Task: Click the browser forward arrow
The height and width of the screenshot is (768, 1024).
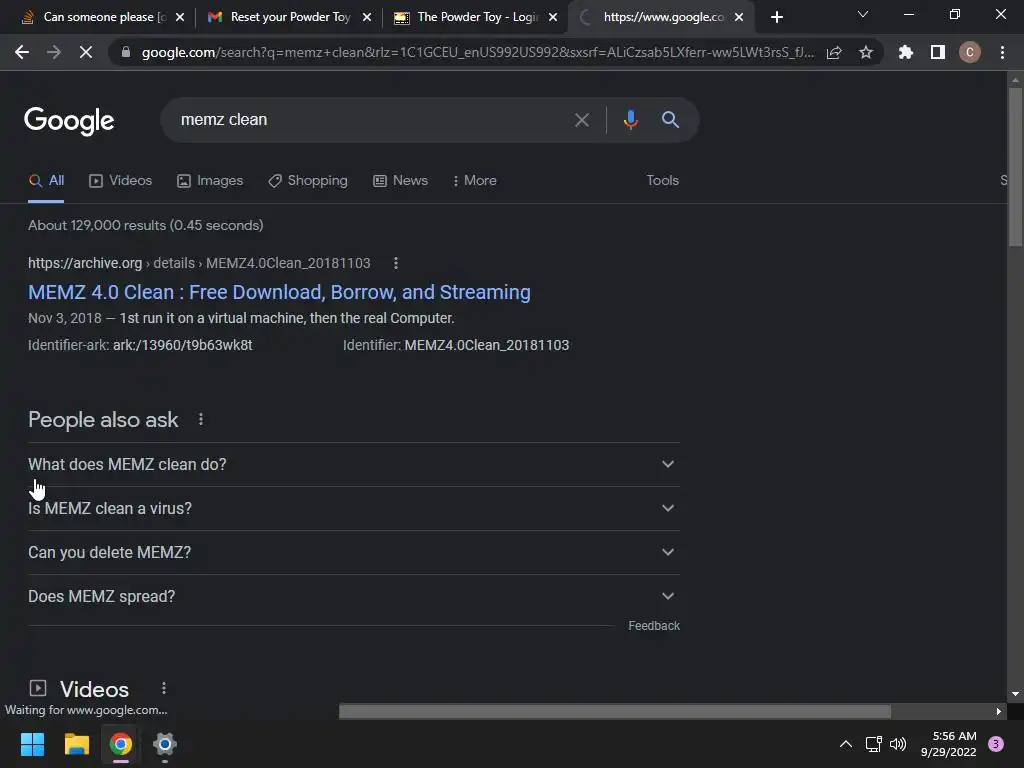Action: 54,52
